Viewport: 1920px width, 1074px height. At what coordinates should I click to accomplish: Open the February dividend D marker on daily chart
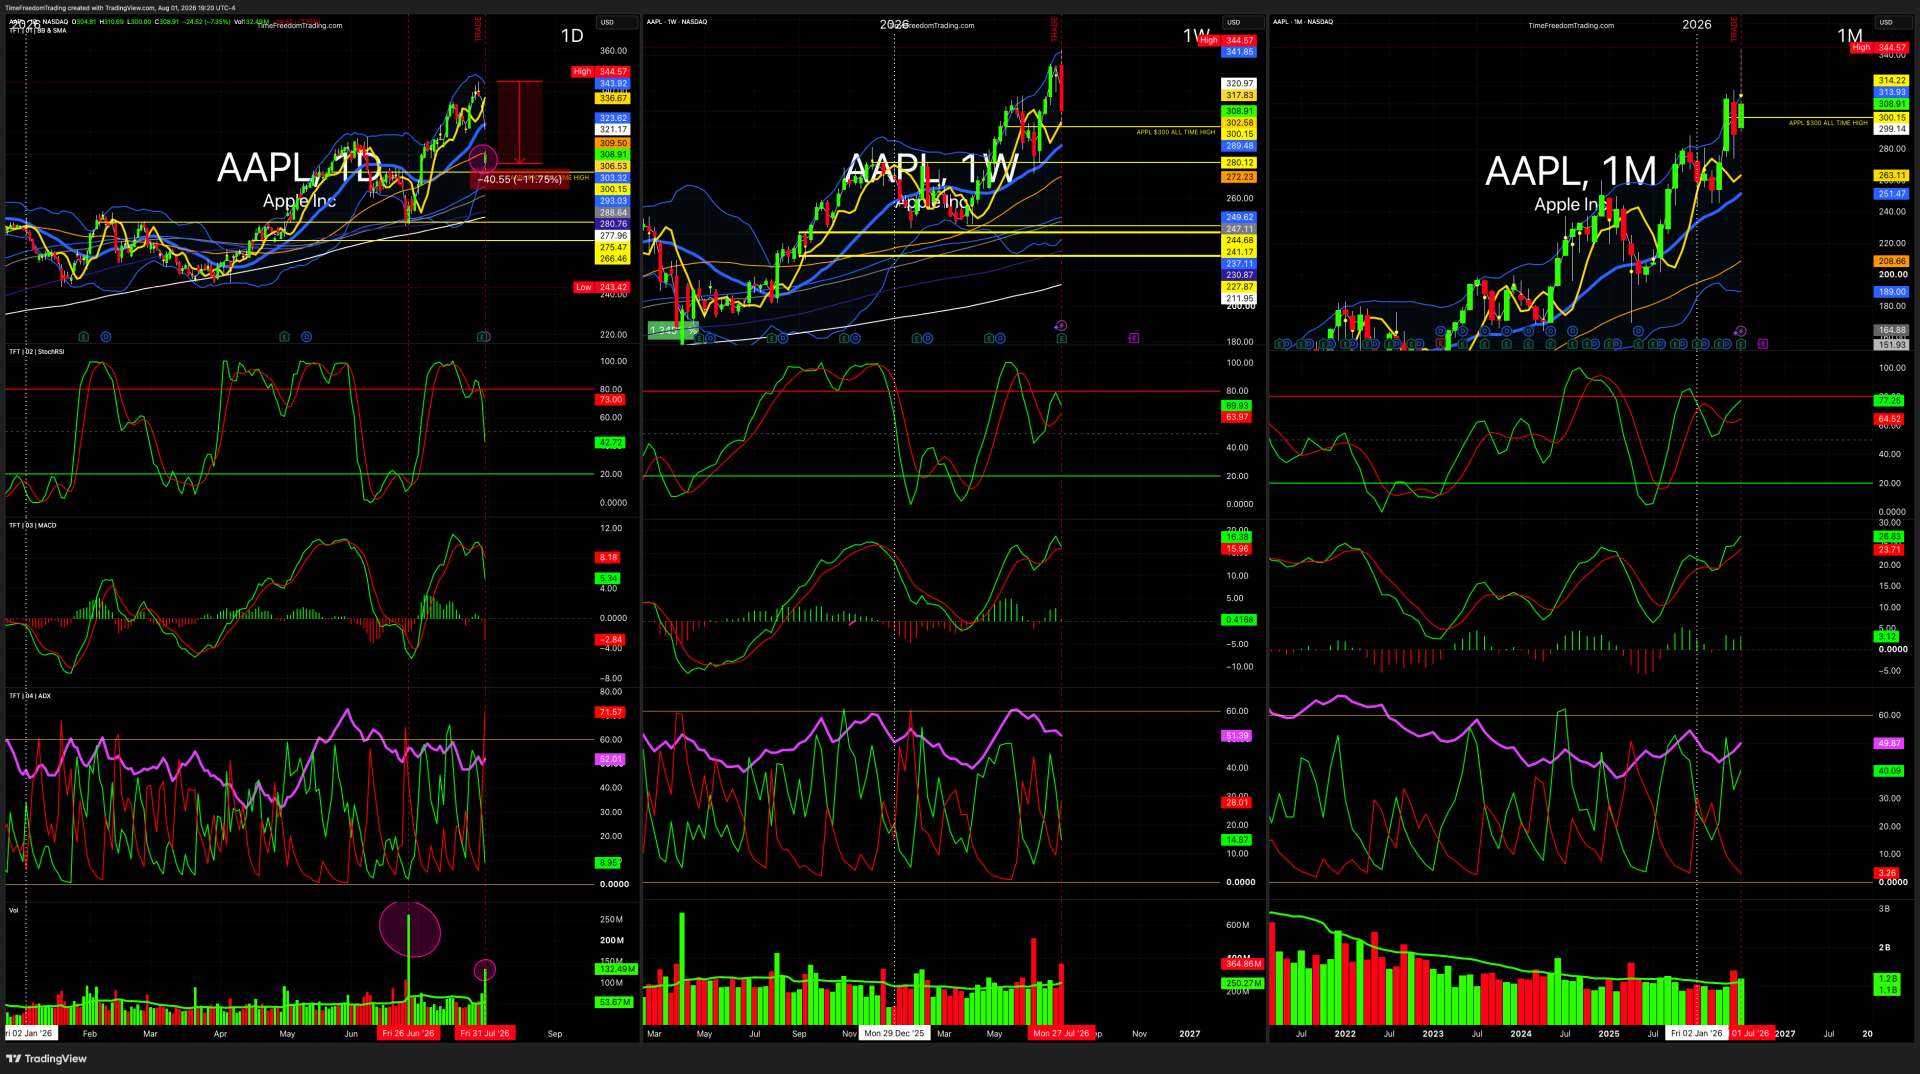[106, 336]
